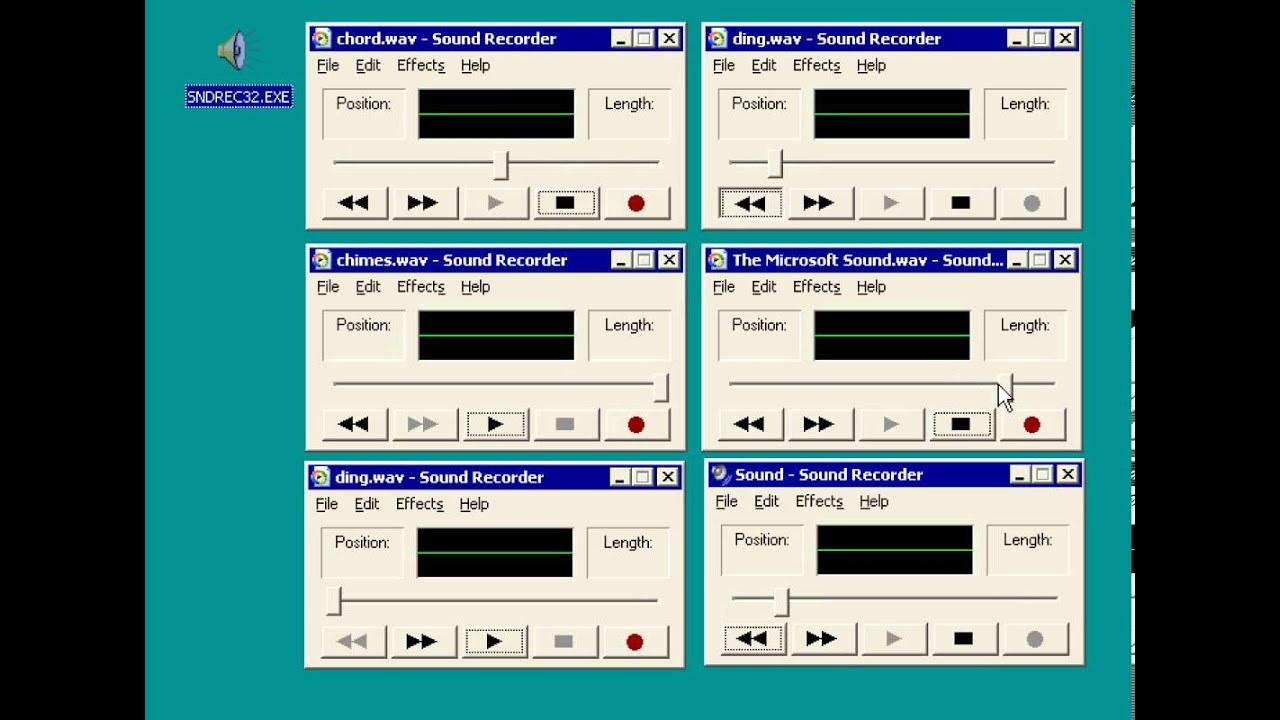The image size is (1280, 720).
Task: Click the grayed Record button in untitled Sound window
Action: [1035, 639]
